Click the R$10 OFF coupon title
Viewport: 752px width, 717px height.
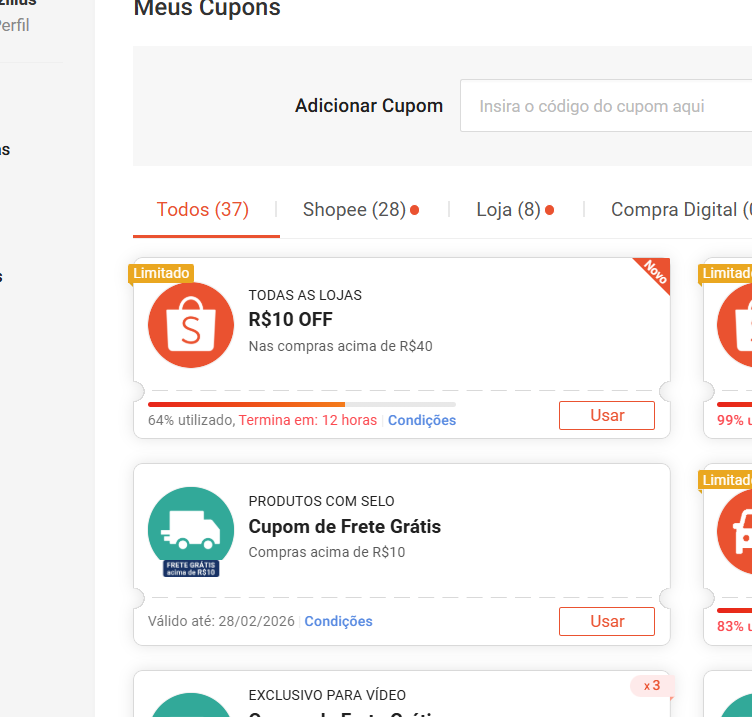point(291,319)
